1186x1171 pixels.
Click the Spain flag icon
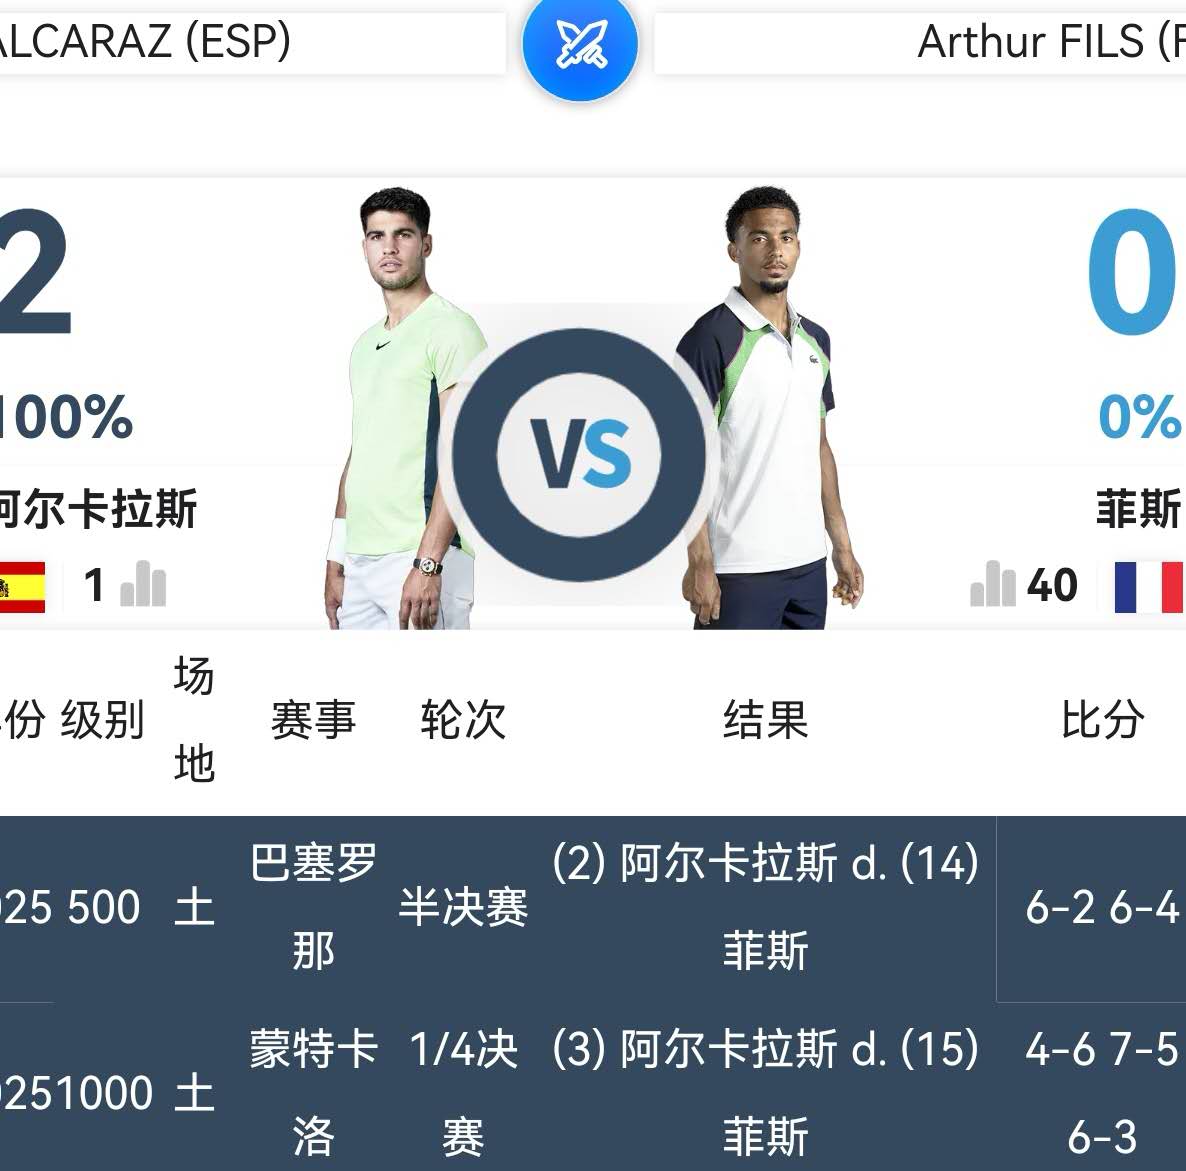coord(21,586)
